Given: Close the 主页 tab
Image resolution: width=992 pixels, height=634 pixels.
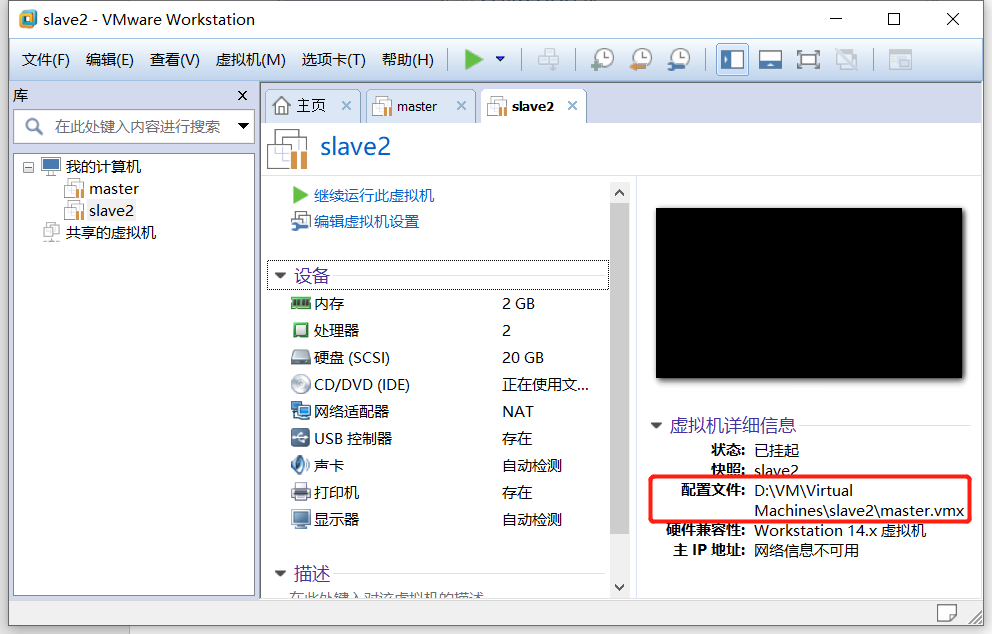Looking at the screenshot, I should 346,106.
